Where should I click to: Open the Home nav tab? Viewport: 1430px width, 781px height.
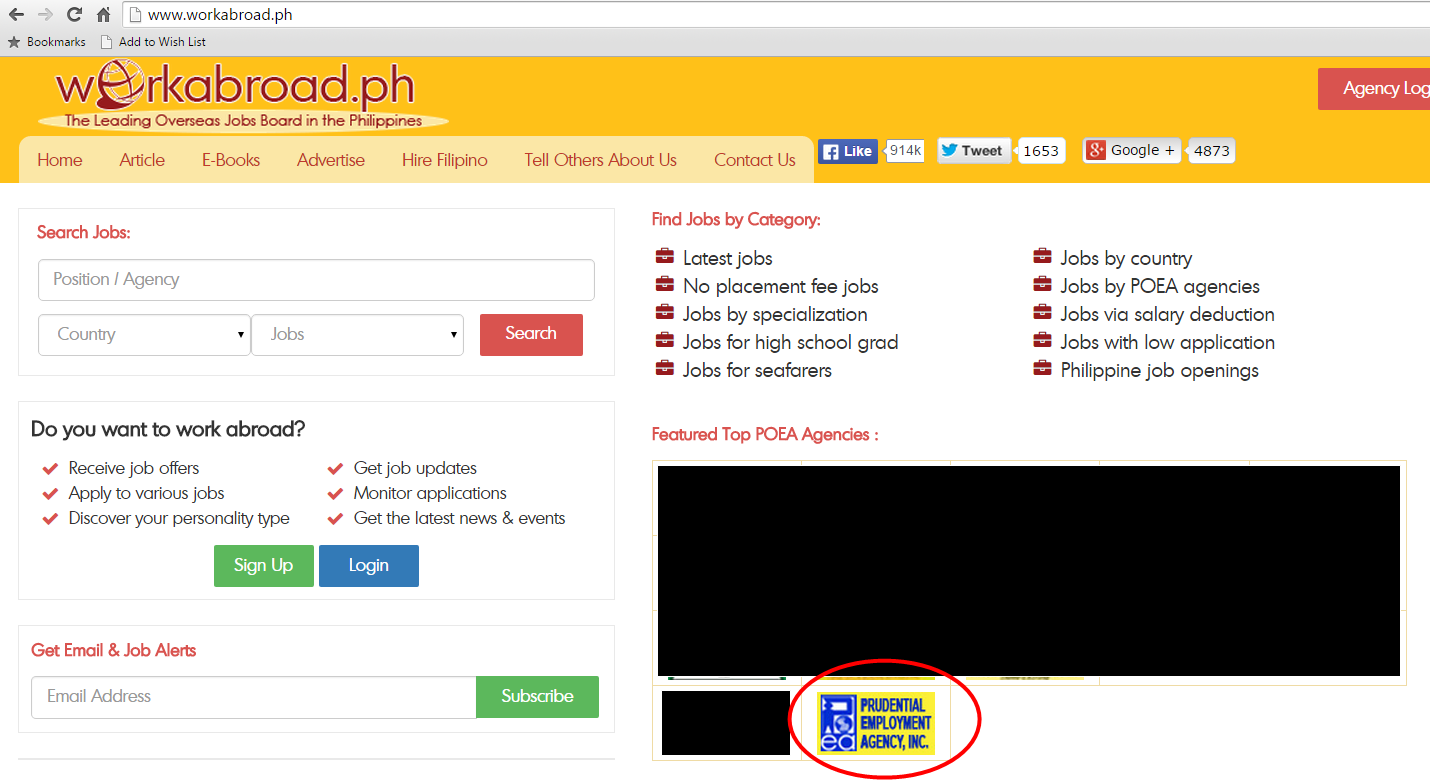(60, 160)
